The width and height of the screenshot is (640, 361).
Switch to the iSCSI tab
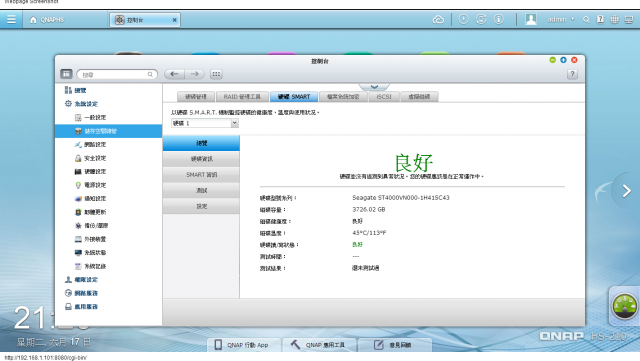pos(384,97)
